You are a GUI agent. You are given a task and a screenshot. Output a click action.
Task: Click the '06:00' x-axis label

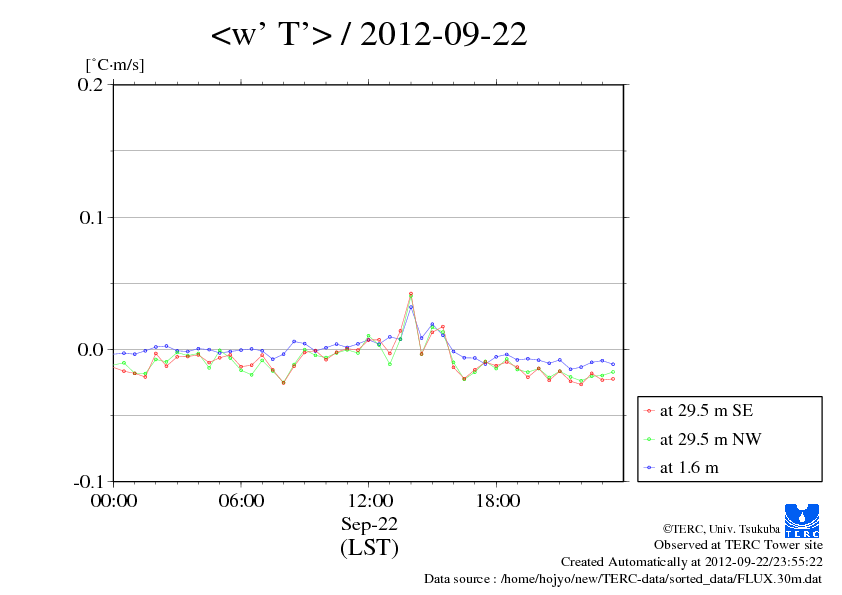point(241,500)
